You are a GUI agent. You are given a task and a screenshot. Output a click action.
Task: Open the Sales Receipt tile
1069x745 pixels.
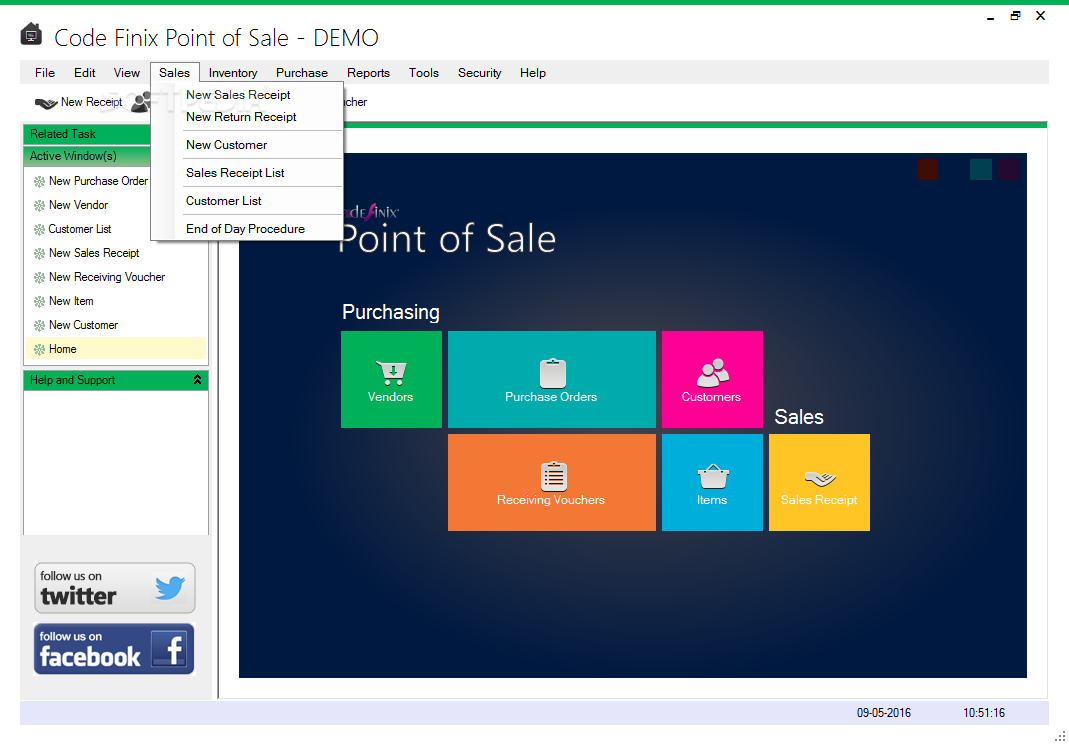819,483
